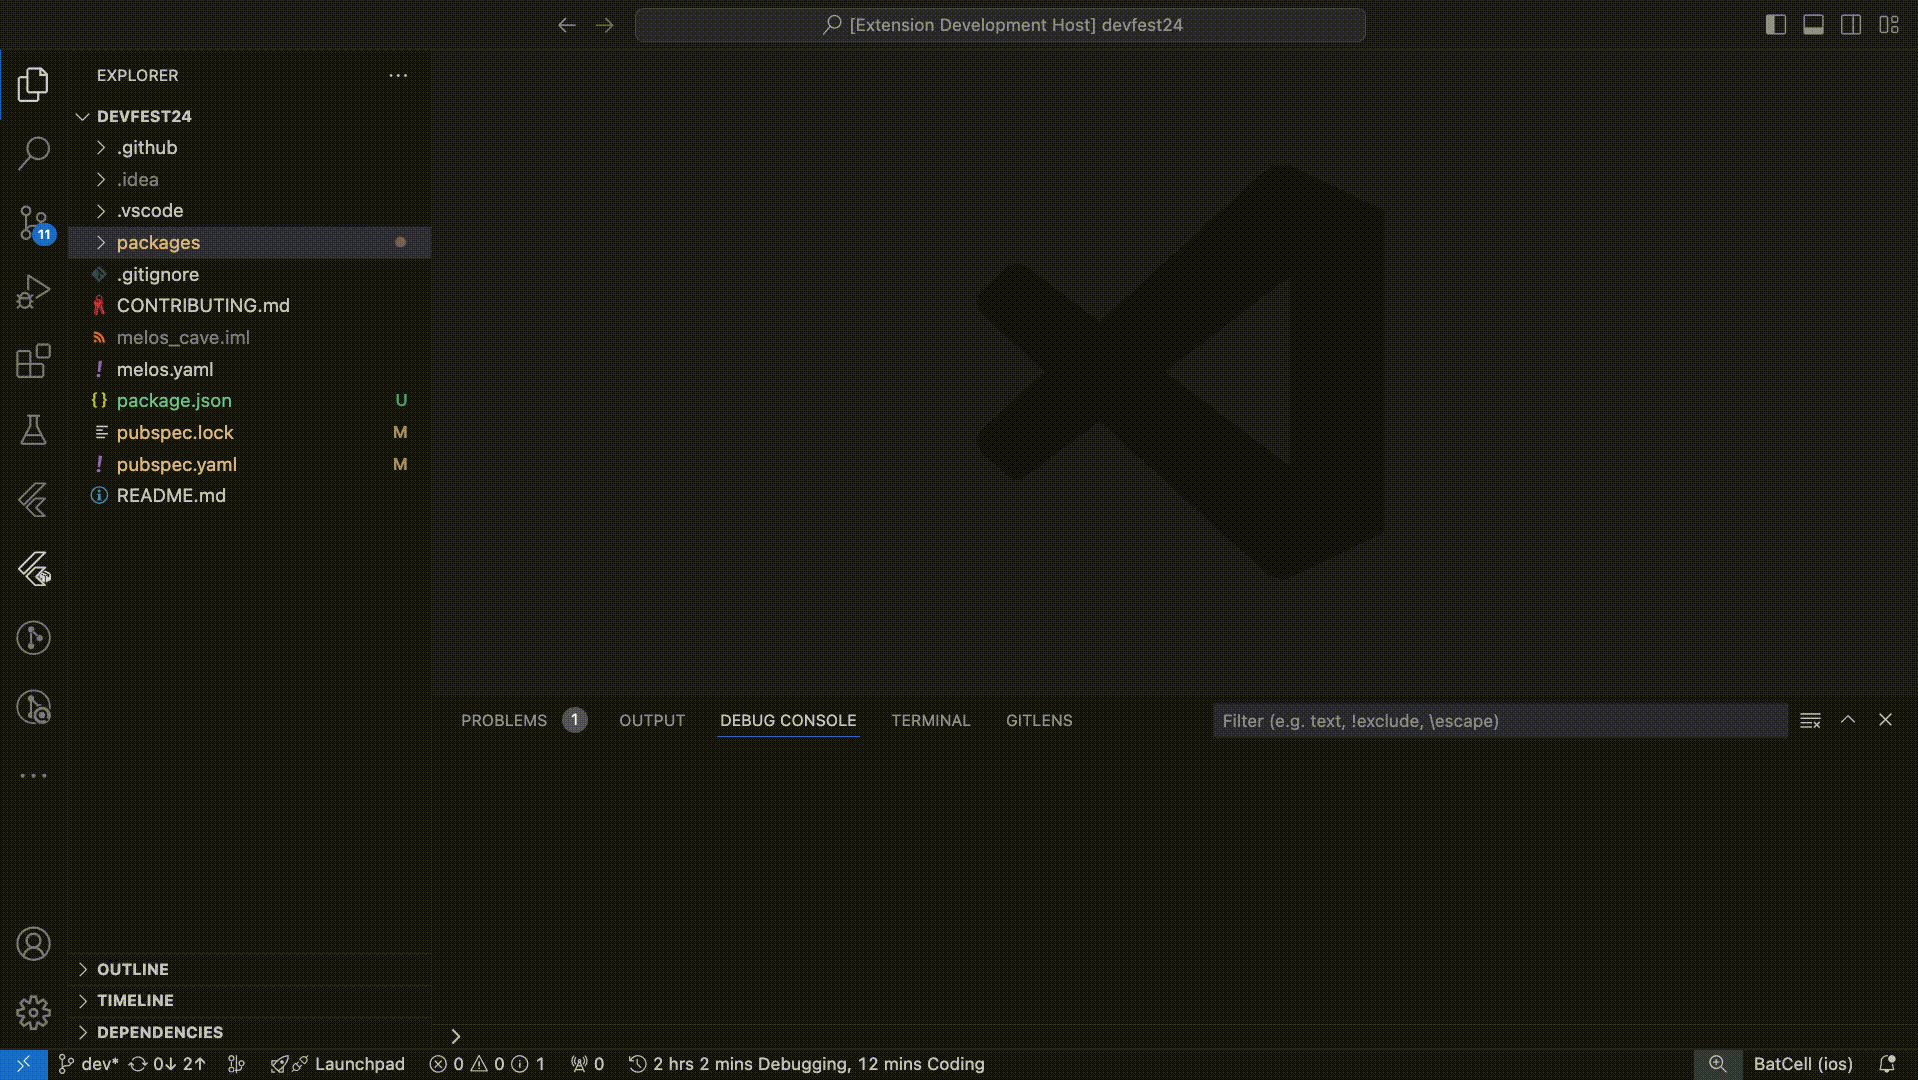Expand the .idea folder
Viewport: 1918px width, 1080px height.
point(249,179)
